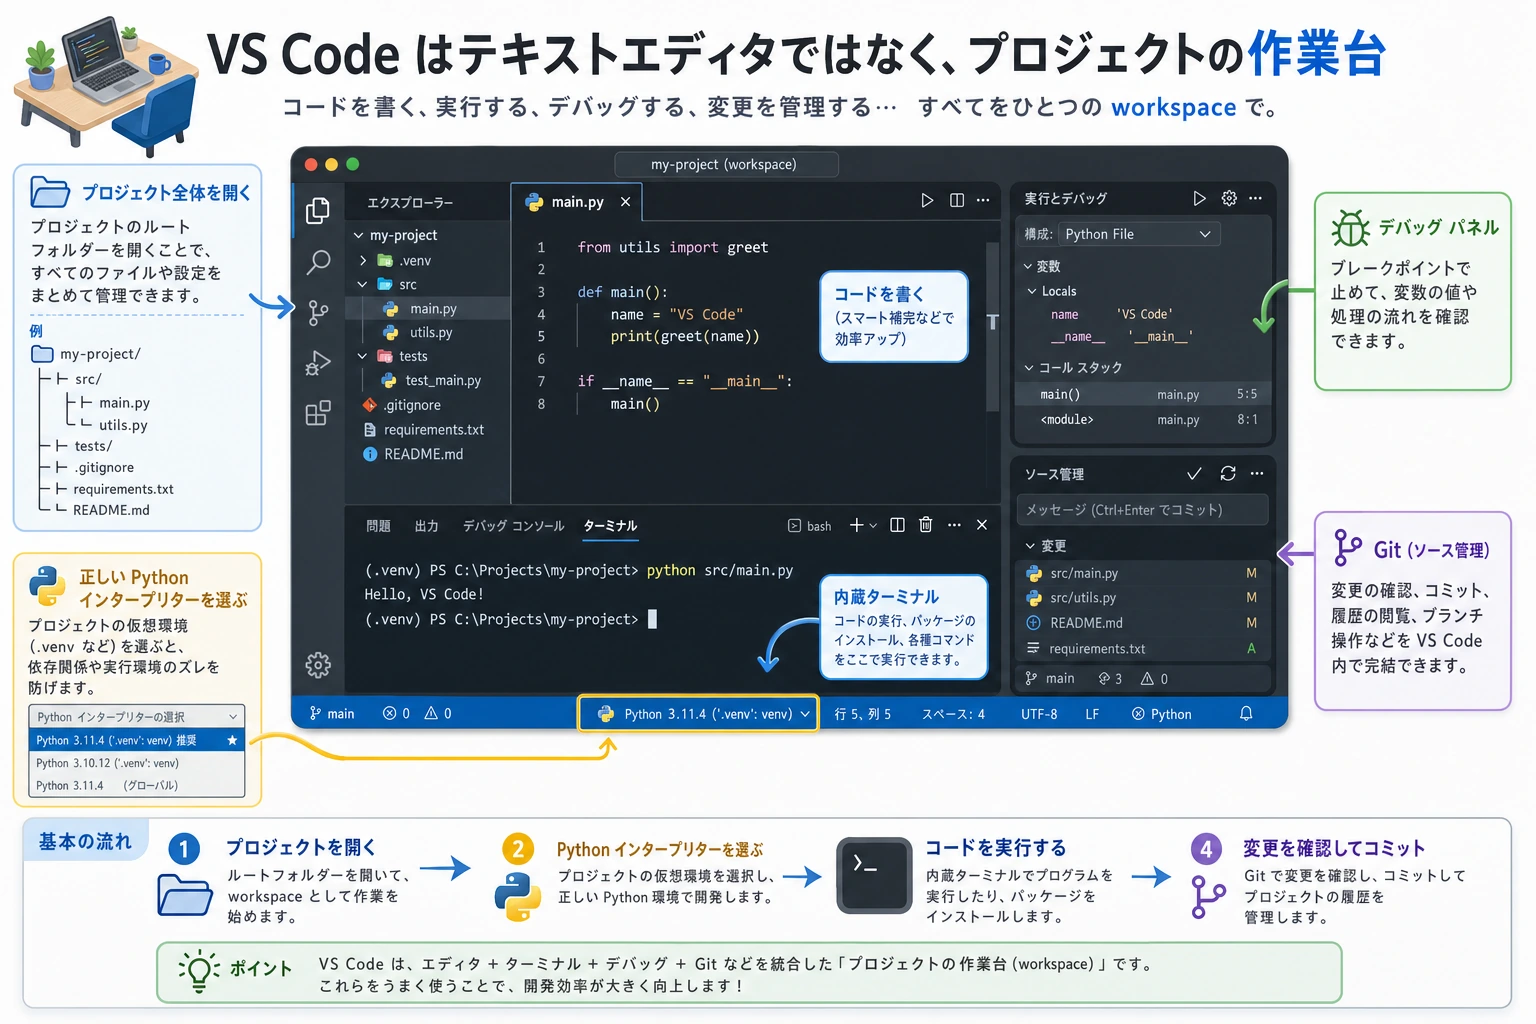Expand the .venv folder
1536x1024 pixels.
363,260
